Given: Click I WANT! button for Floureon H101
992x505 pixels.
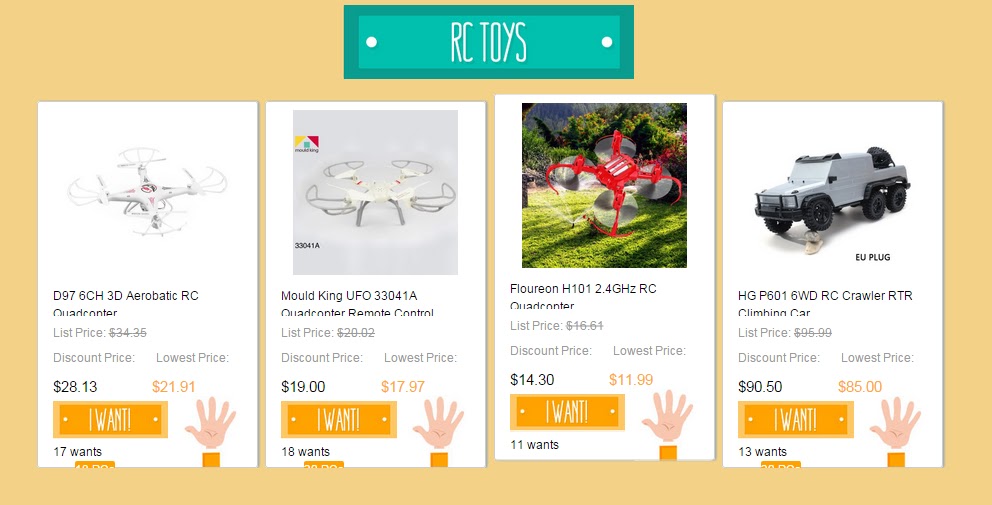Looking at the screenshot, I should (x=567, y=412).
